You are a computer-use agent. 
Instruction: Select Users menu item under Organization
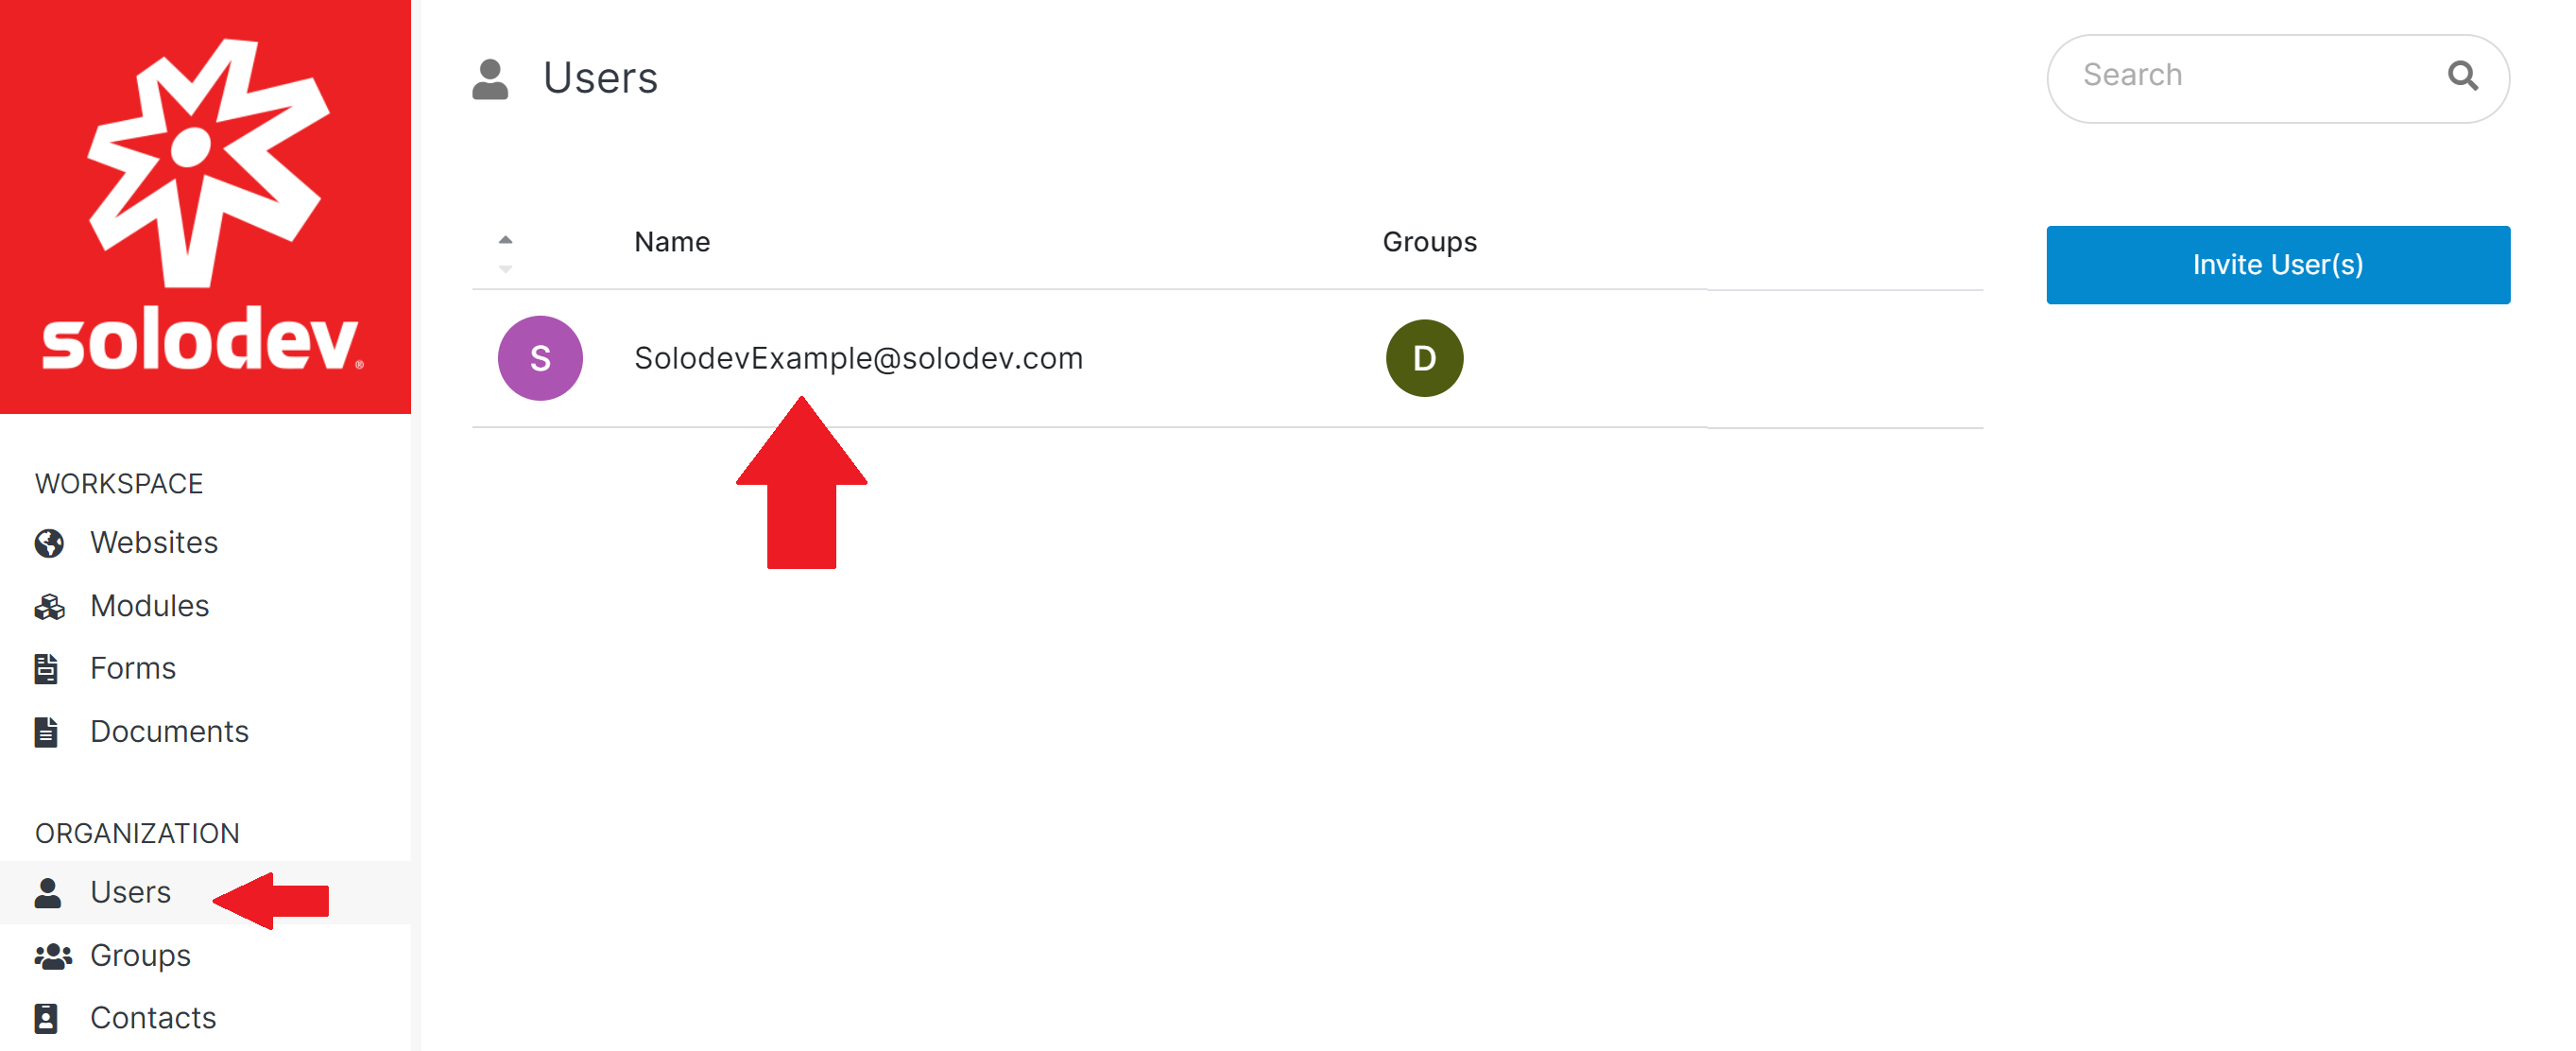(129, 891)
